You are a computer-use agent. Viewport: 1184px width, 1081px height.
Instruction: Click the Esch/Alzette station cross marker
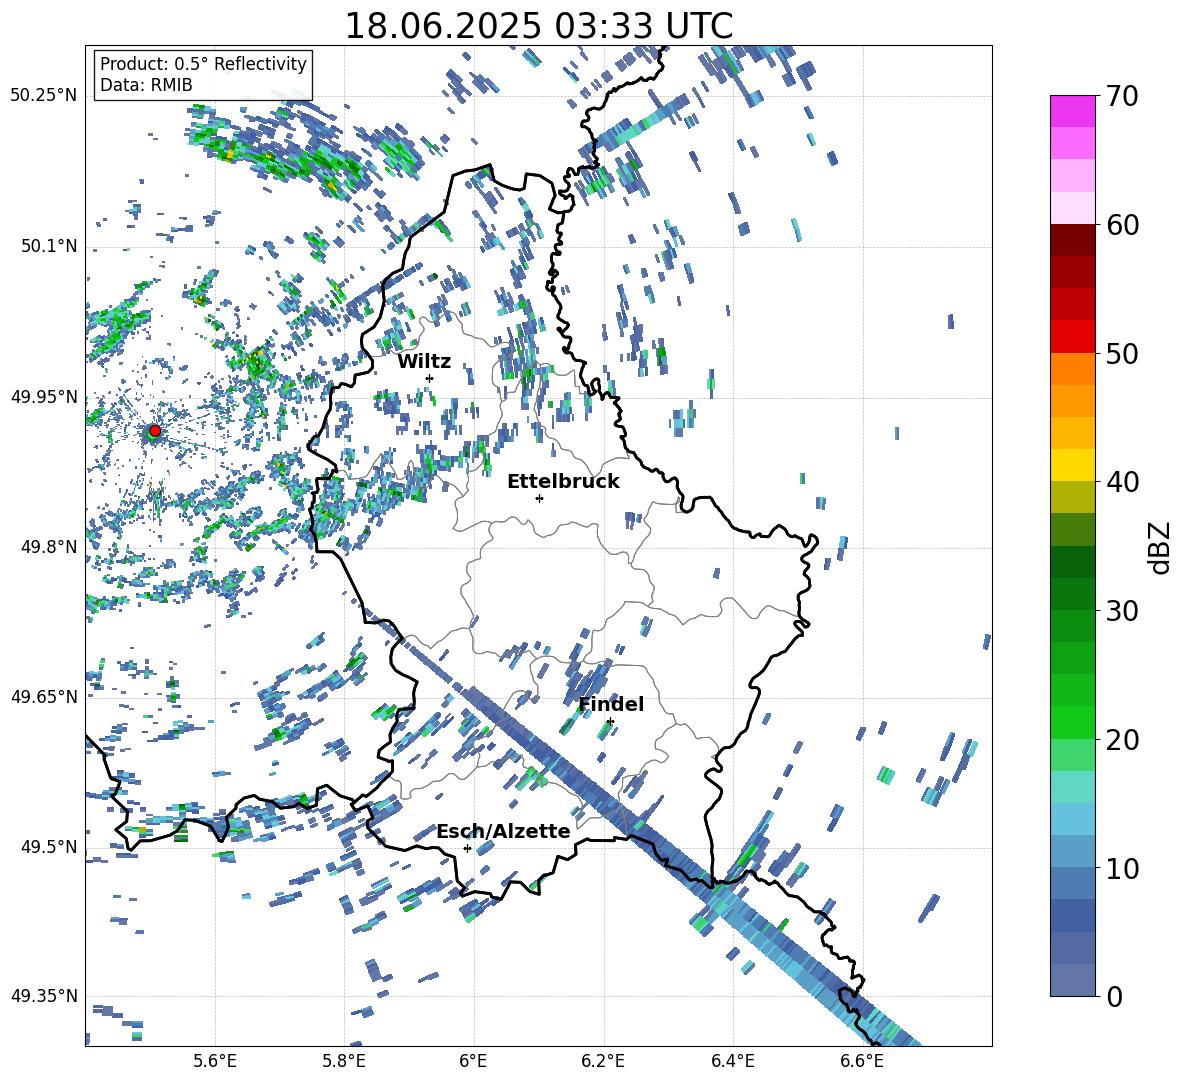[x=467, y=848]
